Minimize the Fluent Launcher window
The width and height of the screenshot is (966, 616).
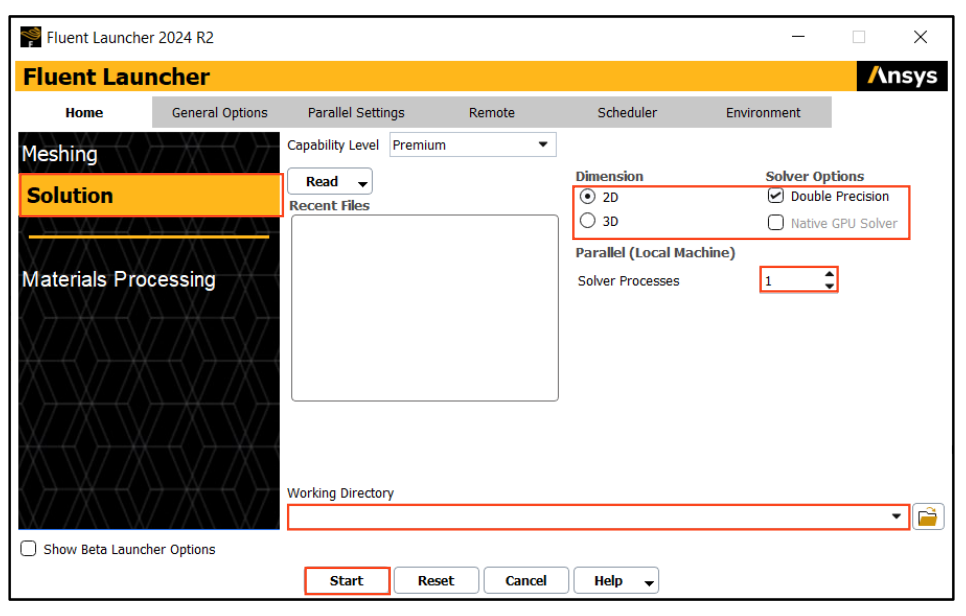click(798, 37)
